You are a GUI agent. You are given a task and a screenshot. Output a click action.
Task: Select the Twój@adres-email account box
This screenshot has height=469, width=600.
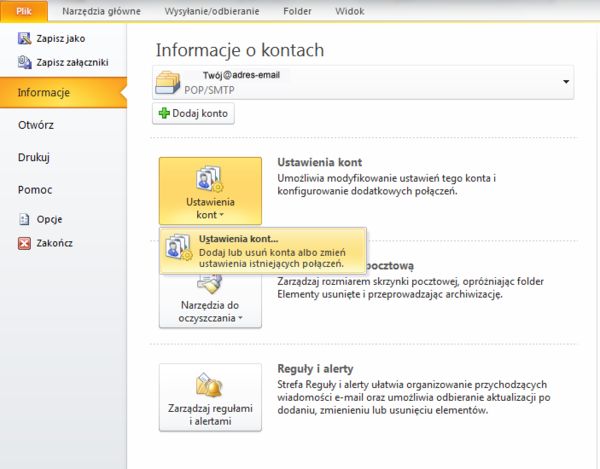click(363, 82)
